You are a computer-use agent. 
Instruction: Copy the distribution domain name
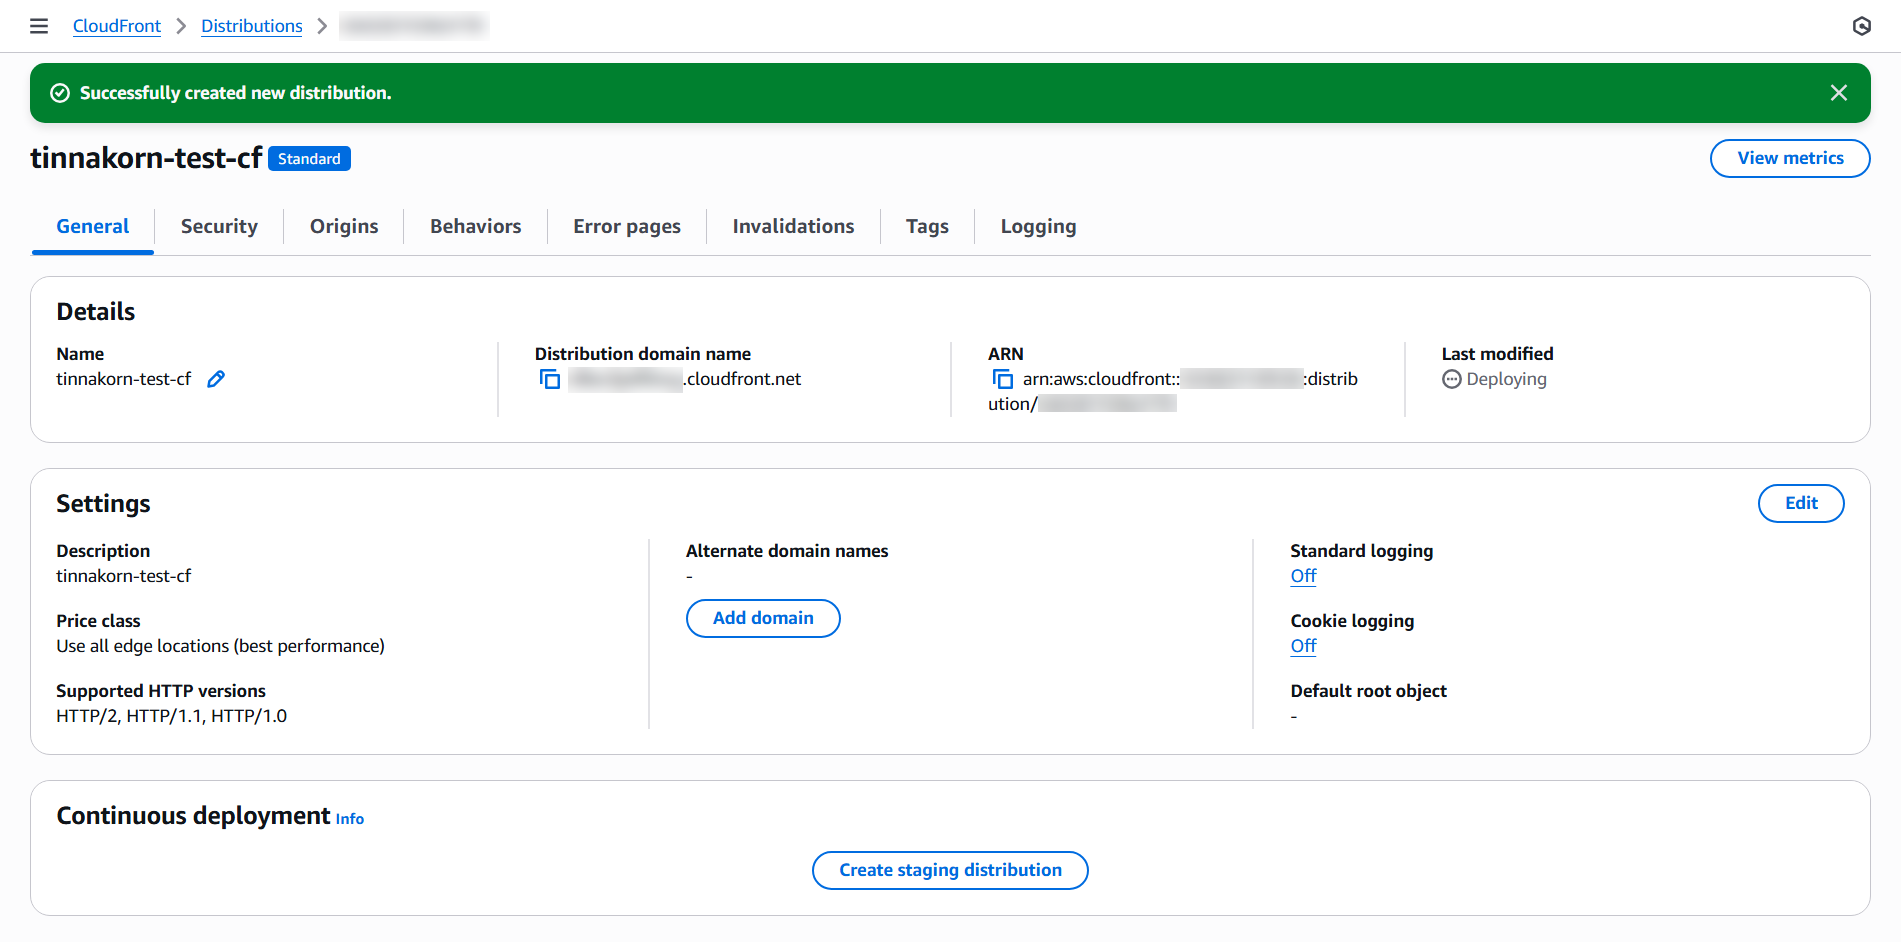(x=550, y=379)
